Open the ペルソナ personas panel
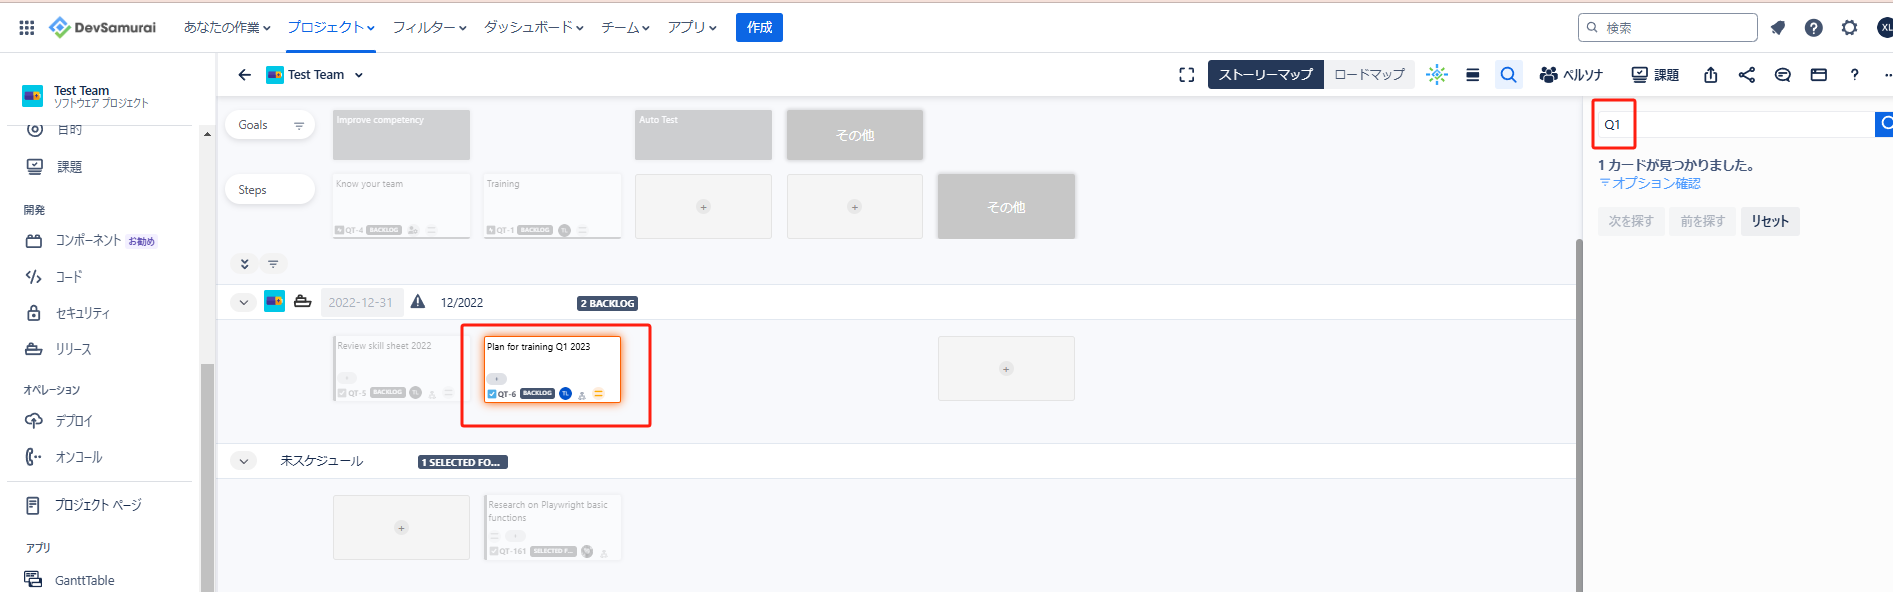 [1571, 75]
